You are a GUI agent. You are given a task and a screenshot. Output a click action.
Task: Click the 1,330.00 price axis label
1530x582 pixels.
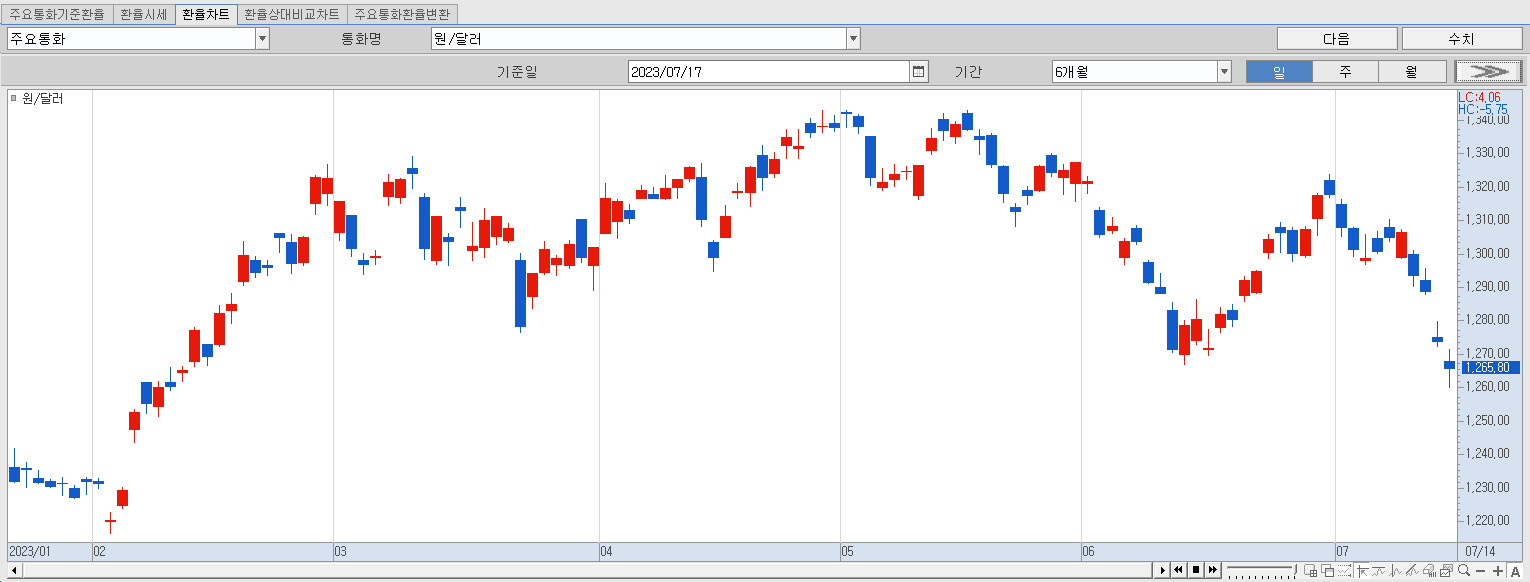click(x=1487, y=153)
